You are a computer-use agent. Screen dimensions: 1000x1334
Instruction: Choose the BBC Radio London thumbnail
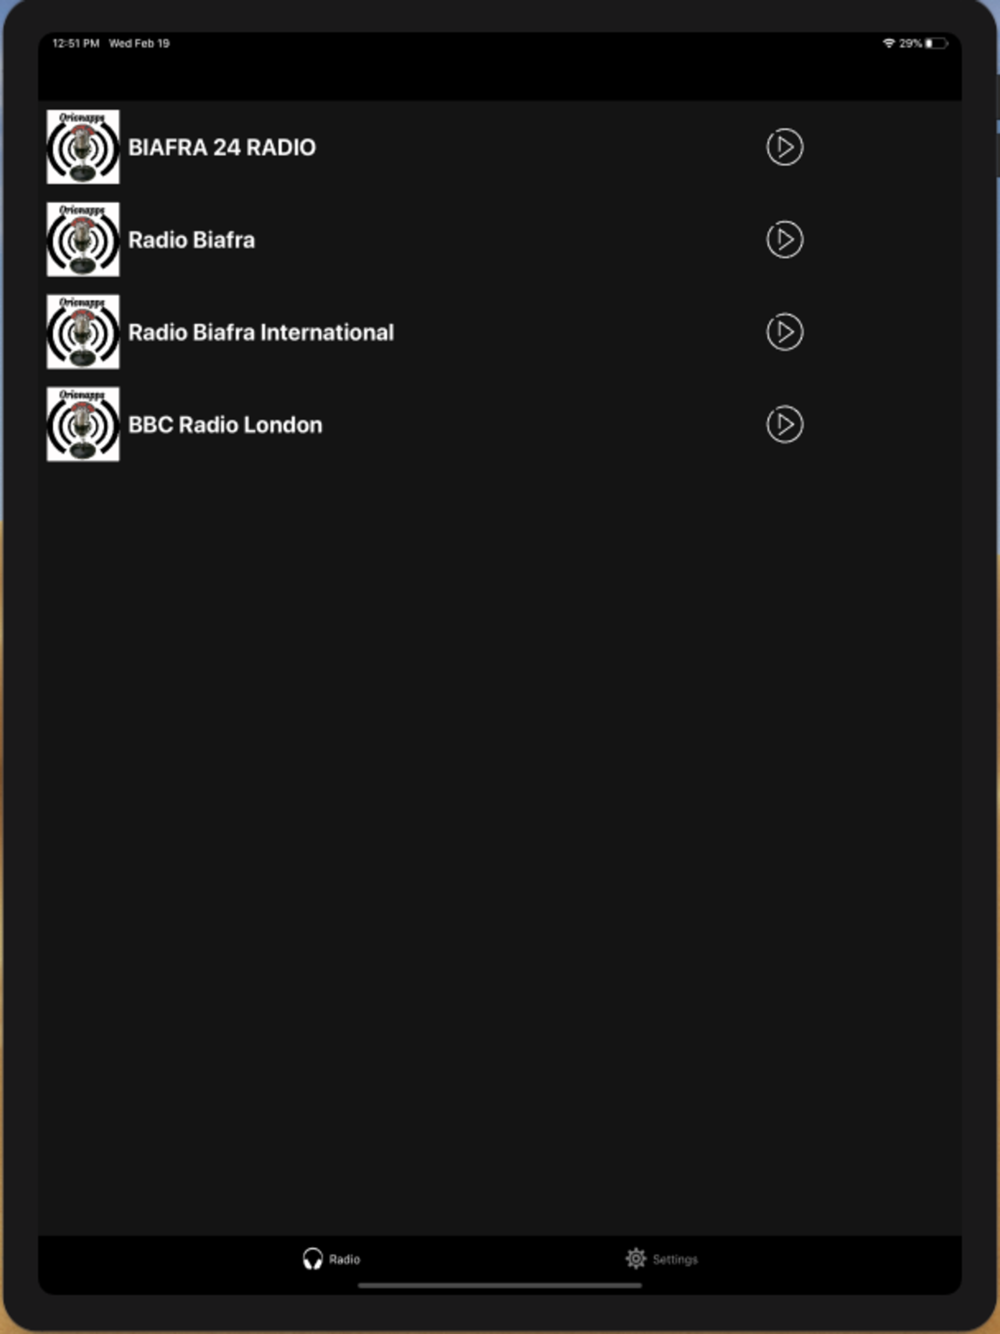(x=83, y=424)
